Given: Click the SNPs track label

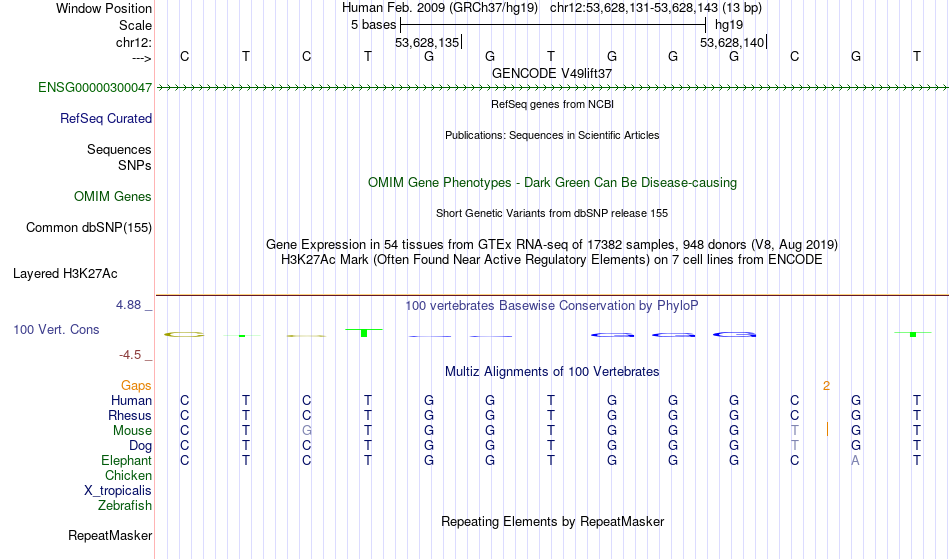Looking at the screenshot, I should [135, 165].
